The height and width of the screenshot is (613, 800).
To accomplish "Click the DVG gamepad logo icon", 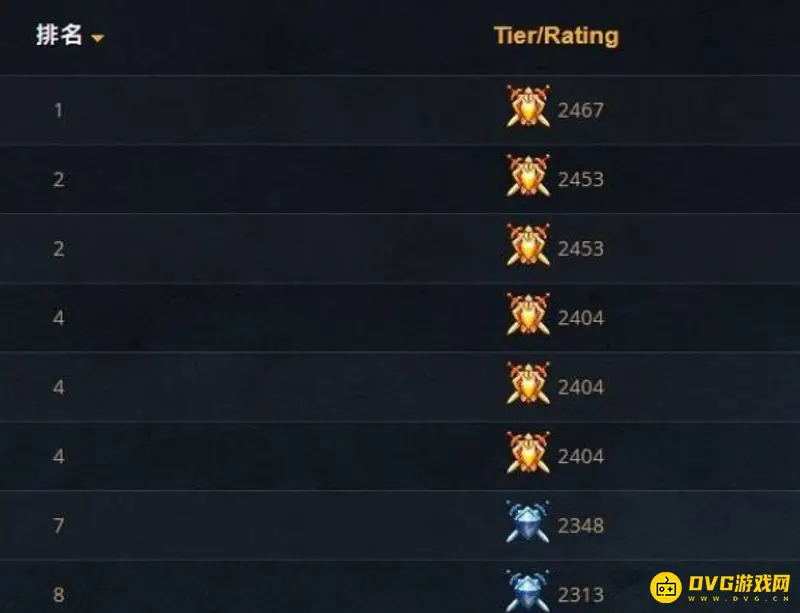I will pos(666,587).
